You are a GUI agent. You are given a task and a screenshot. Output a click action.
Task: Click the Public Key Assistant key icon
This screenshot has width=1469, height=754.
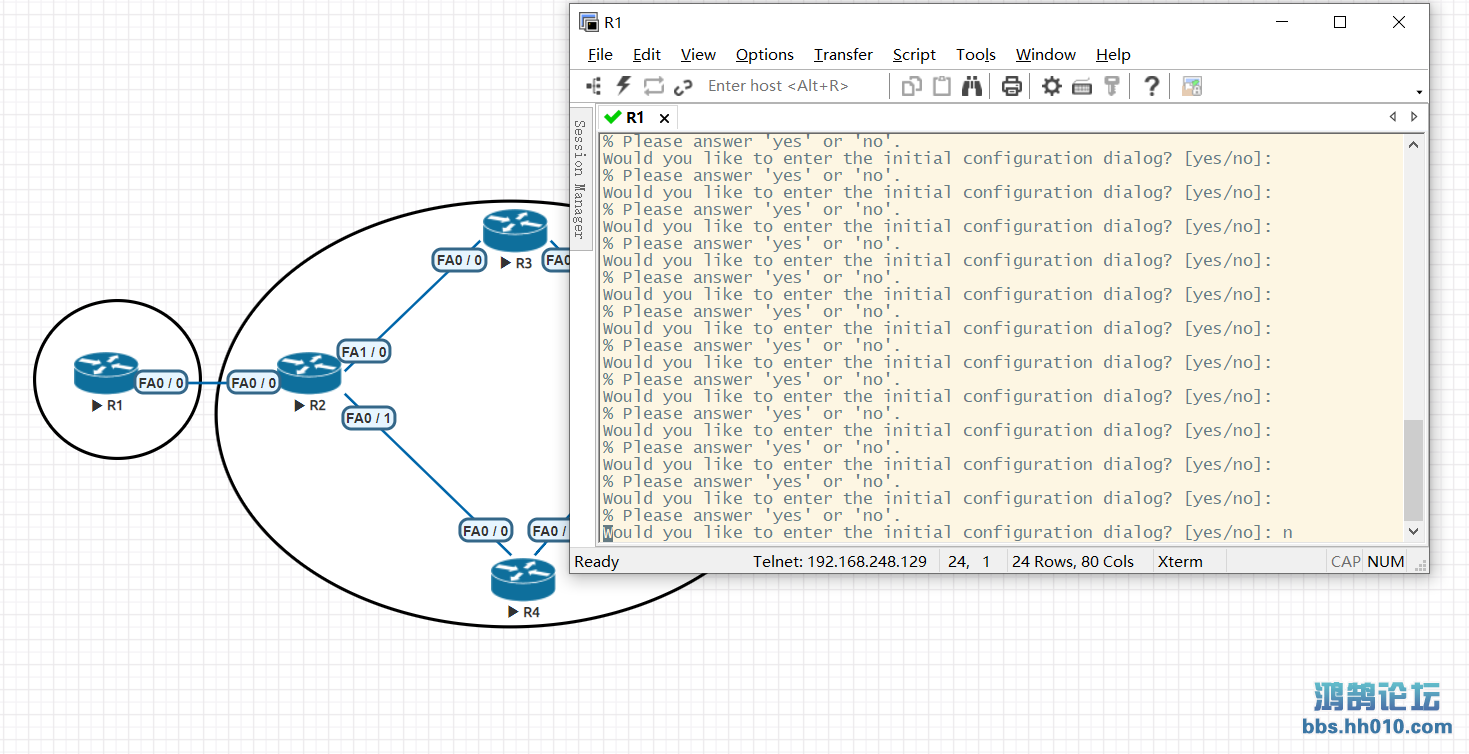(x=1111, y=86)
